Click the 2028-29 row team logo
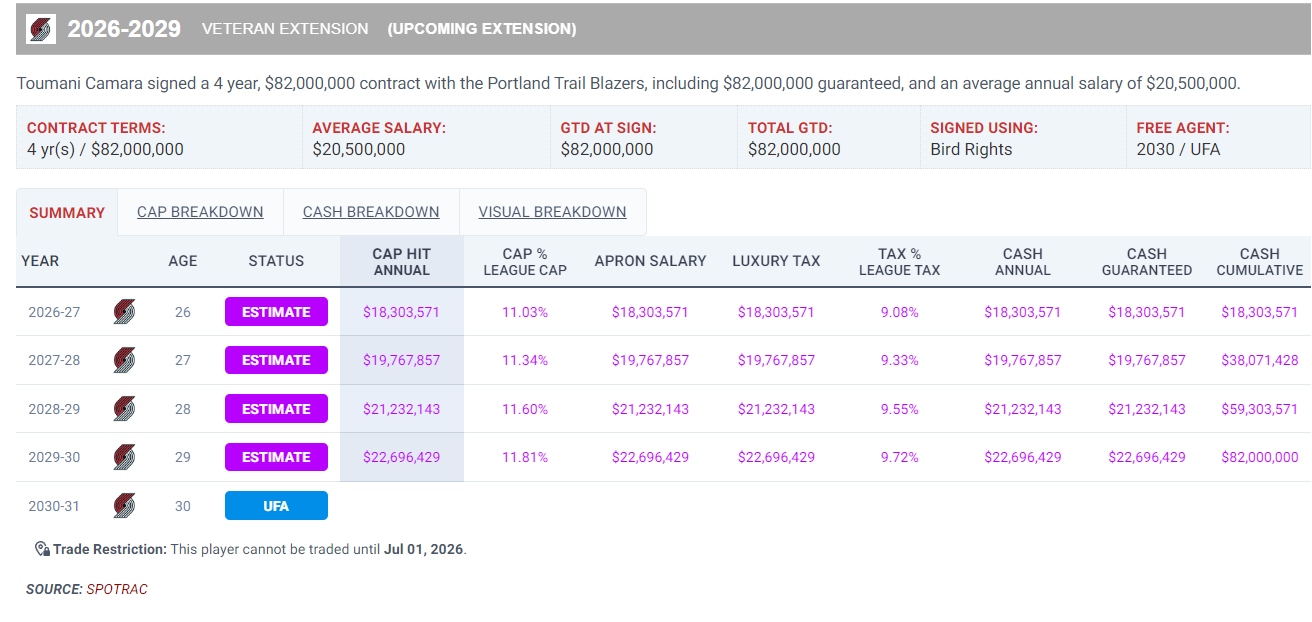1312x622 pixels. point(124,409)
